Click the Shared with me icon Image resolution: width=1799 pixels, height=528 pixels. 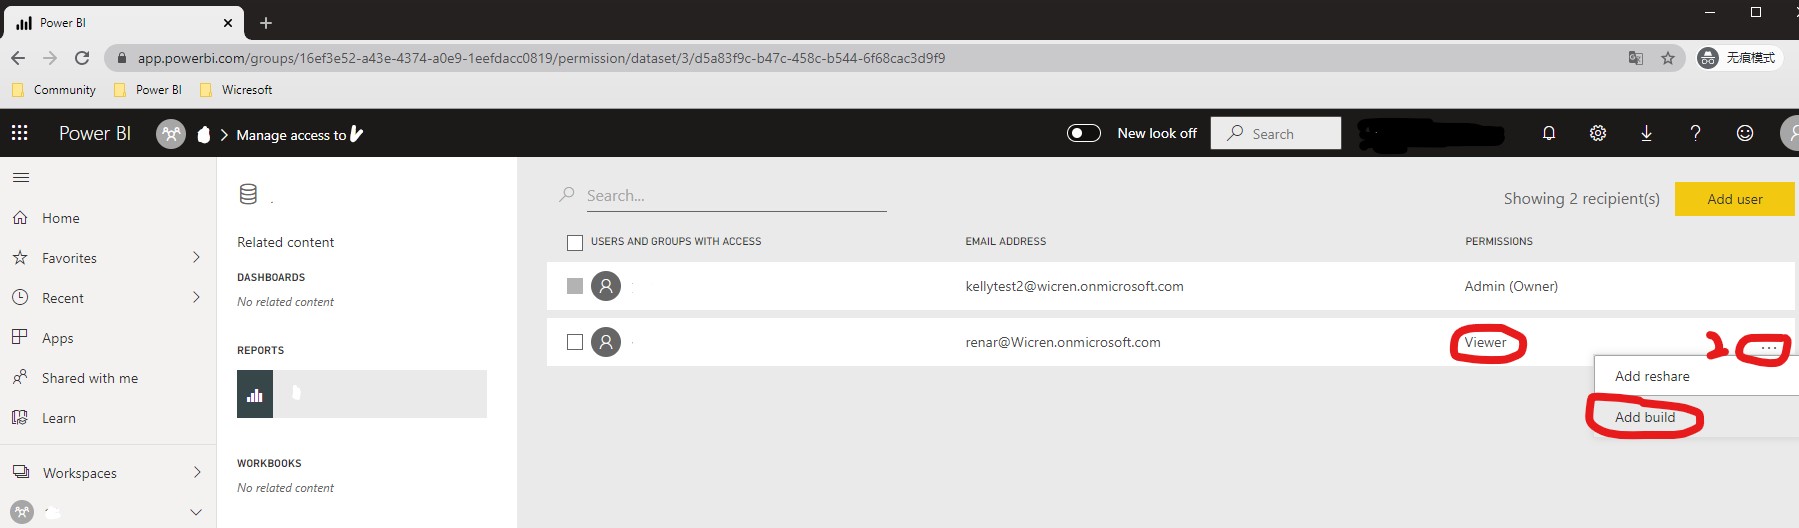[20, 377]
